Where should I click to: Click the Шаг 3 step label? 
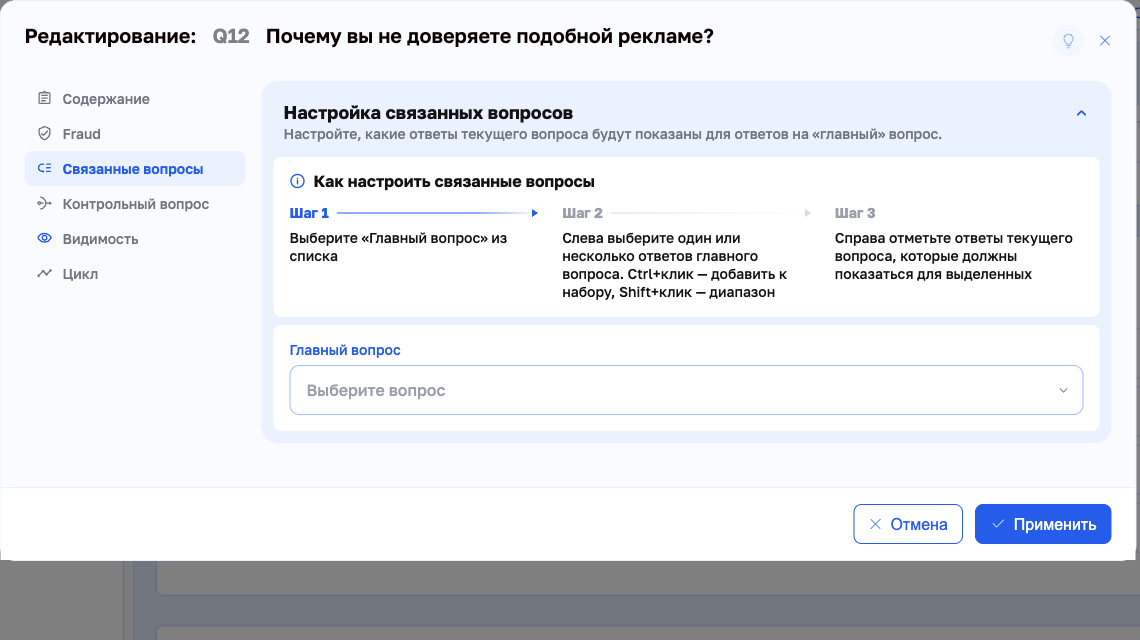855,213
